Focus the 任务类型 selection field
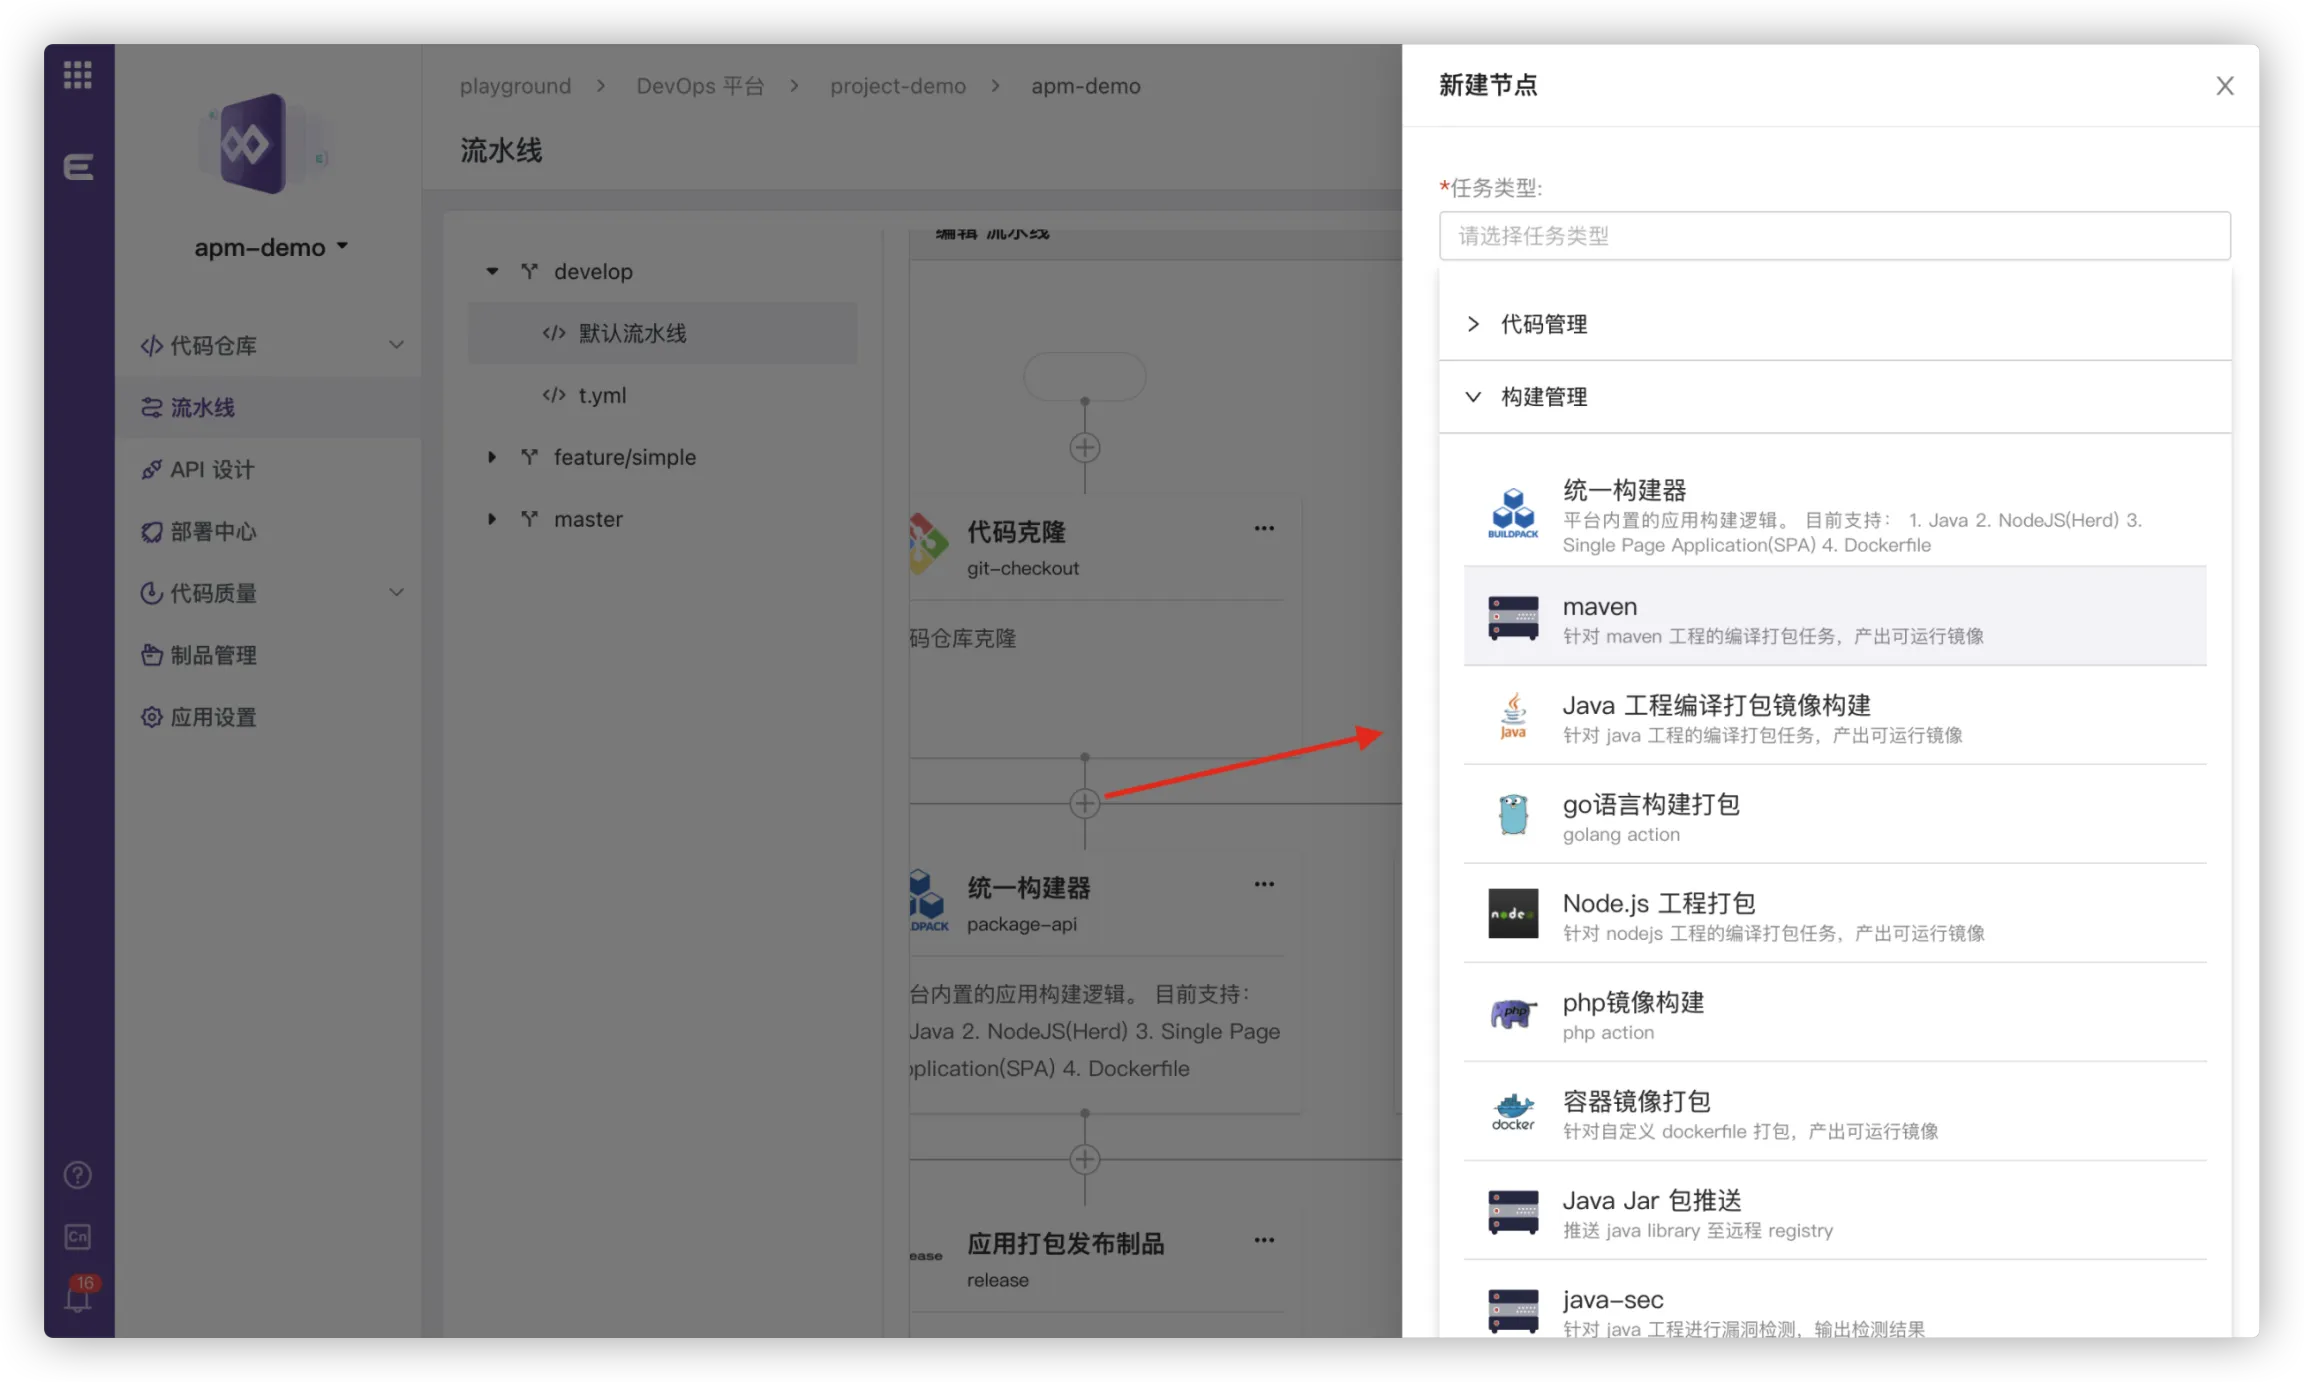The height and width of the screenshot is (1382, 2304). pyautogui.click(x=1834, y=236)
